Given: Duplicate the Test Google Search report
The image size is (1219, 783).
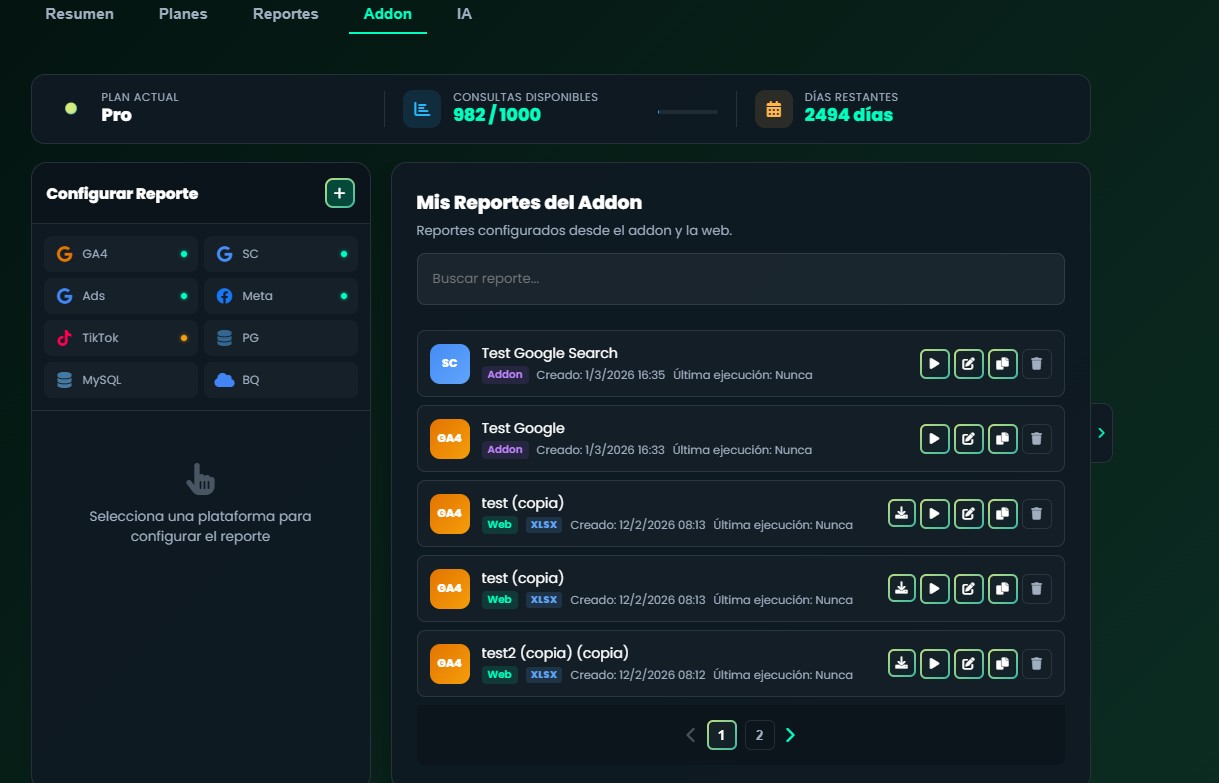Looking at the screenshot, I should pyautogui.click(x=1002, y=364).
